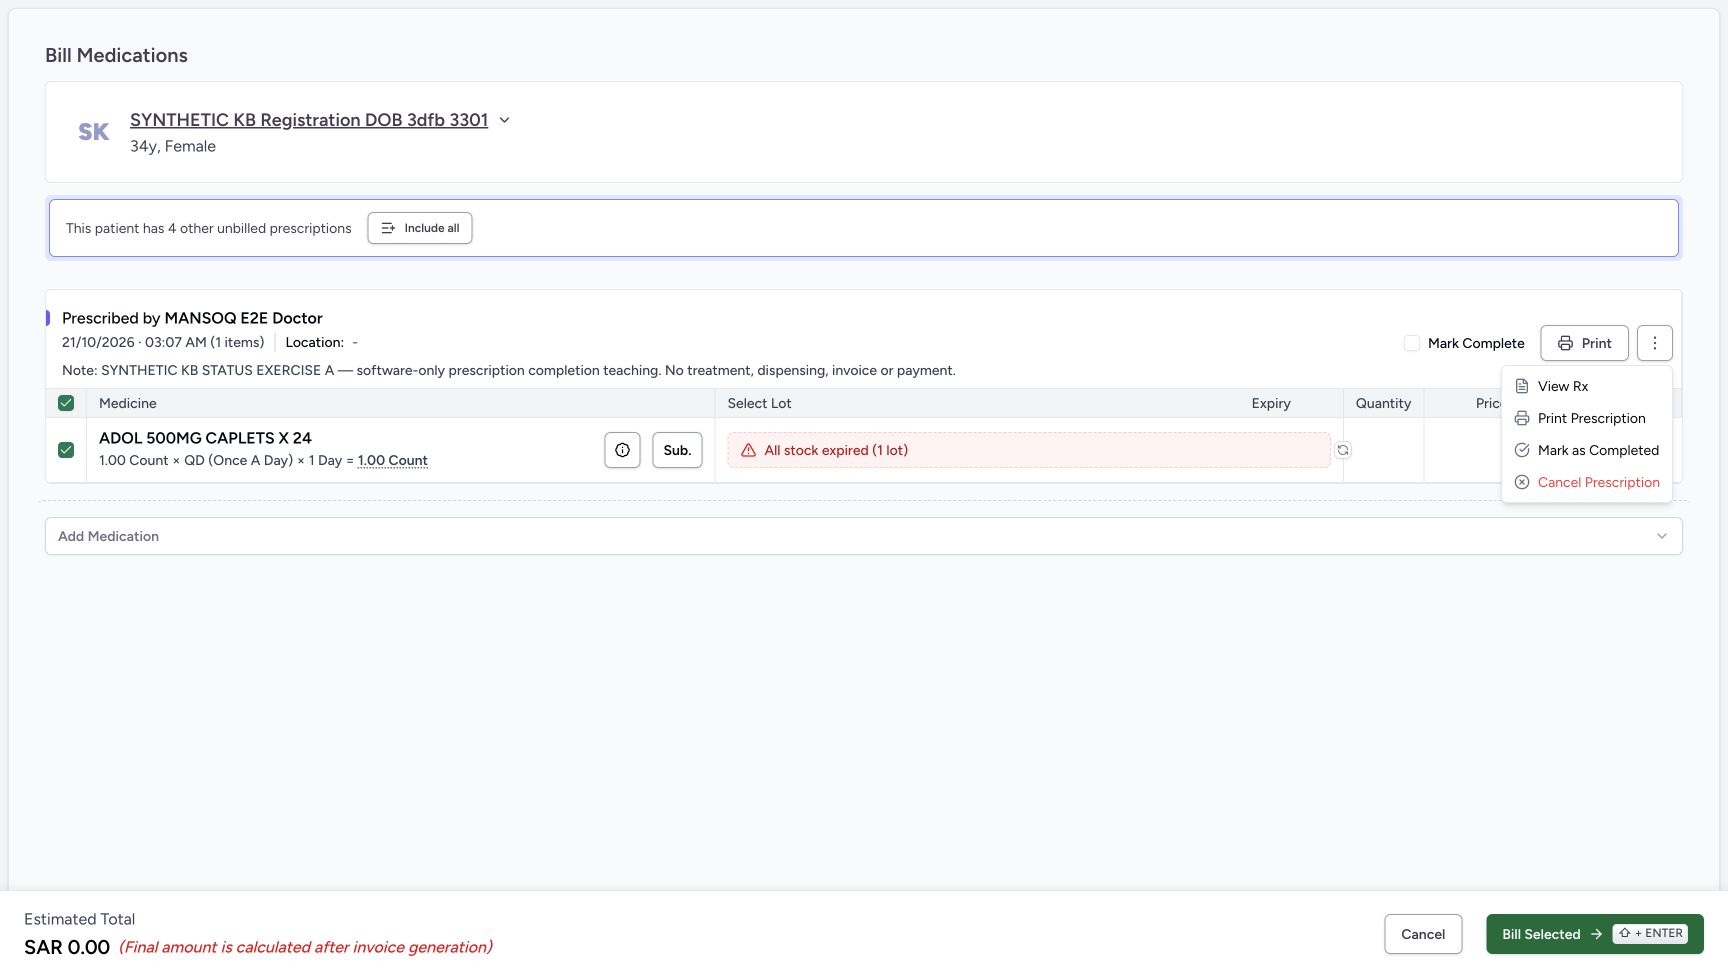Click the expired stock warning triangle icon

click(x=748, y=450)
